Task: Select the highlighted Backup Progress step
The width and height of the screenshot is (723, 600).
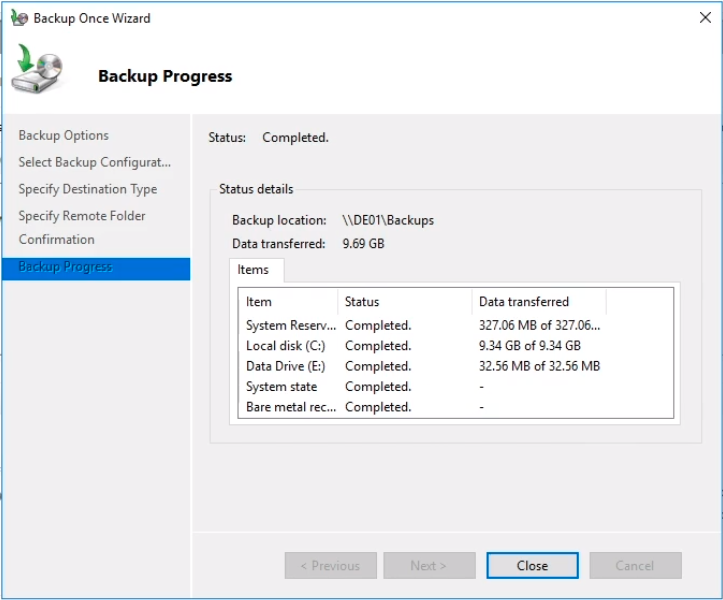Action: click(96, 269)
